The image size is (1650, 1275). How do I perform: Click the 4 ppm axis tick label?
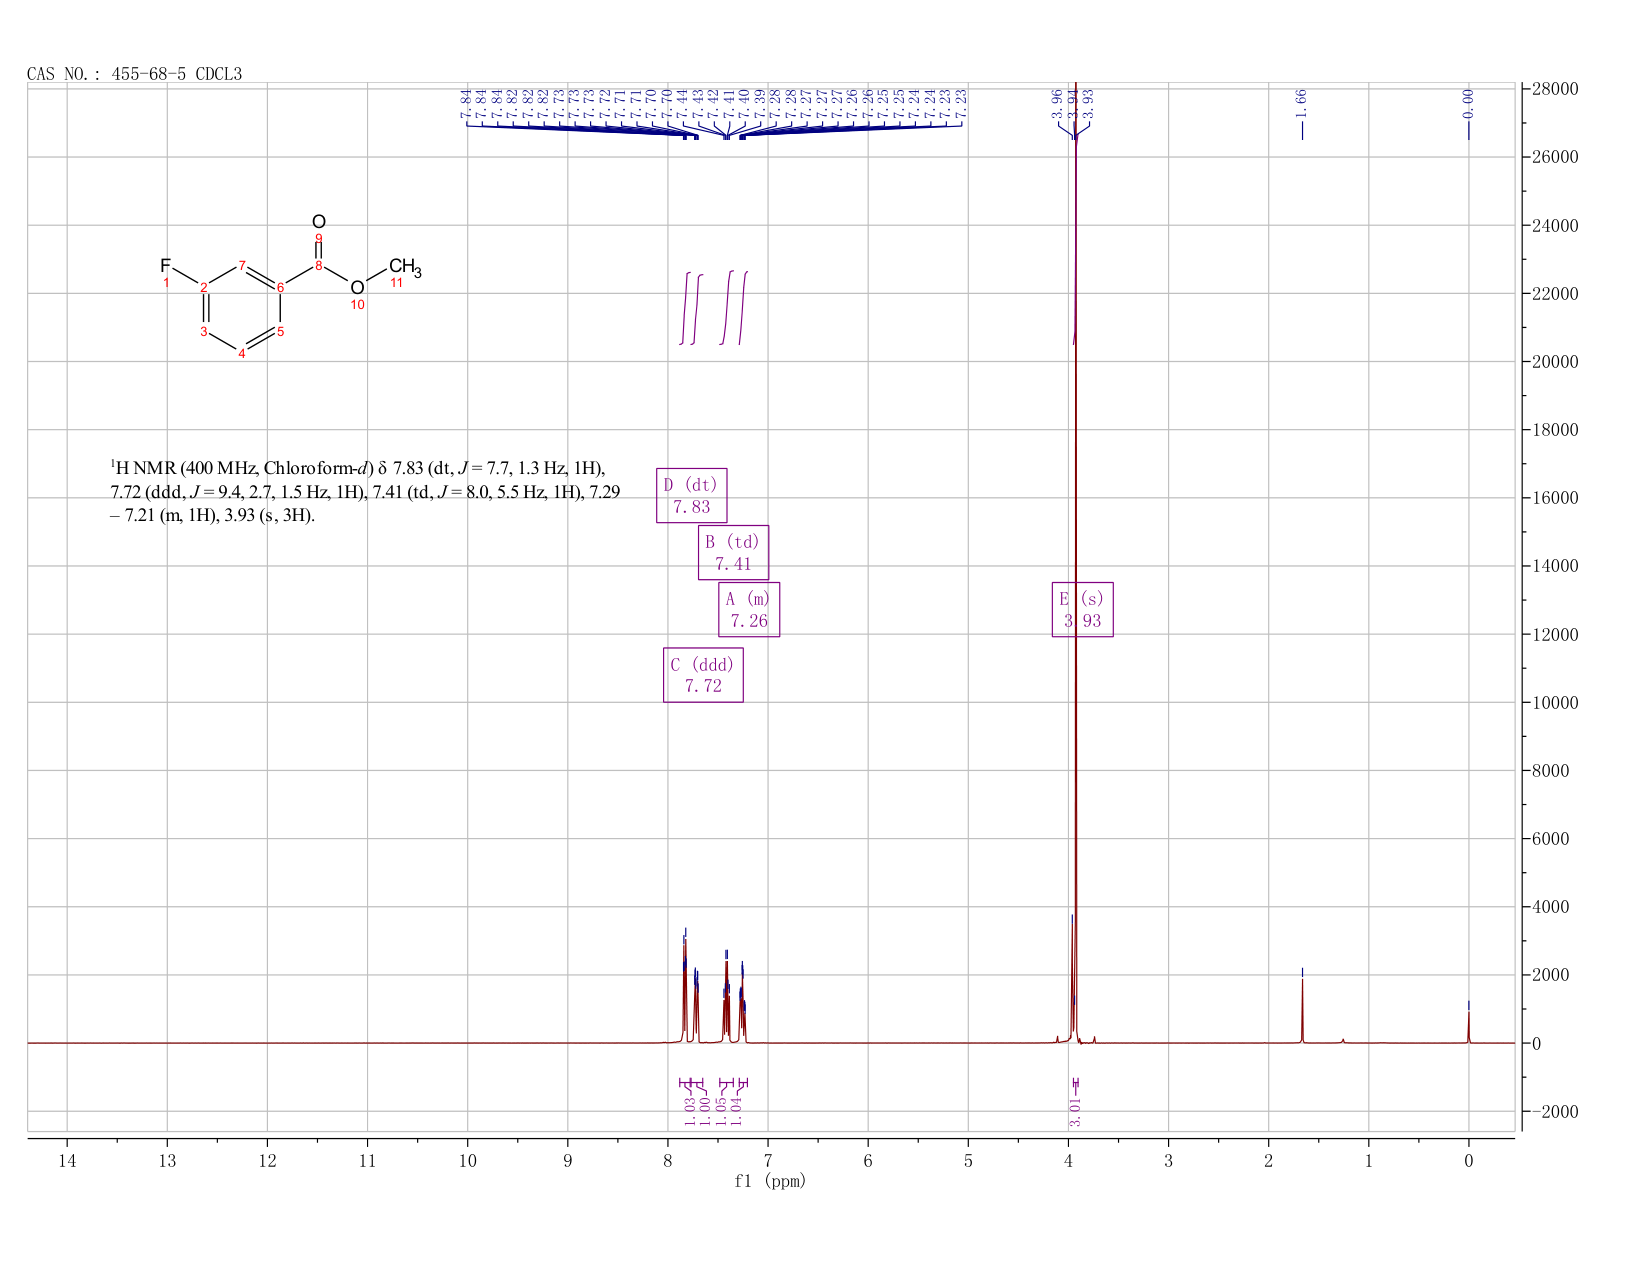1068,1160
